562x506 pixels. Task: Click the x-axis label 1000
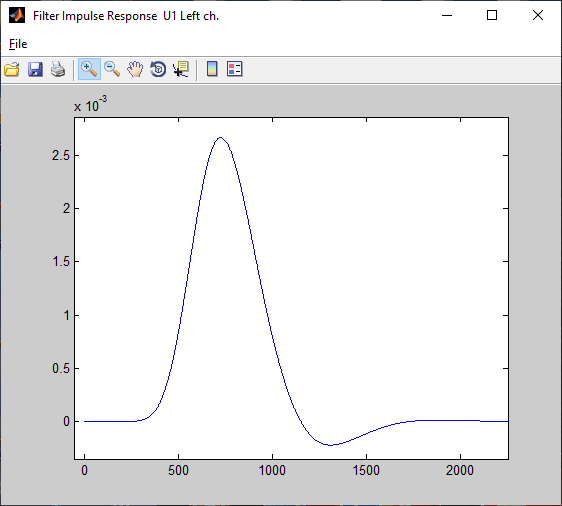point(272,470)
